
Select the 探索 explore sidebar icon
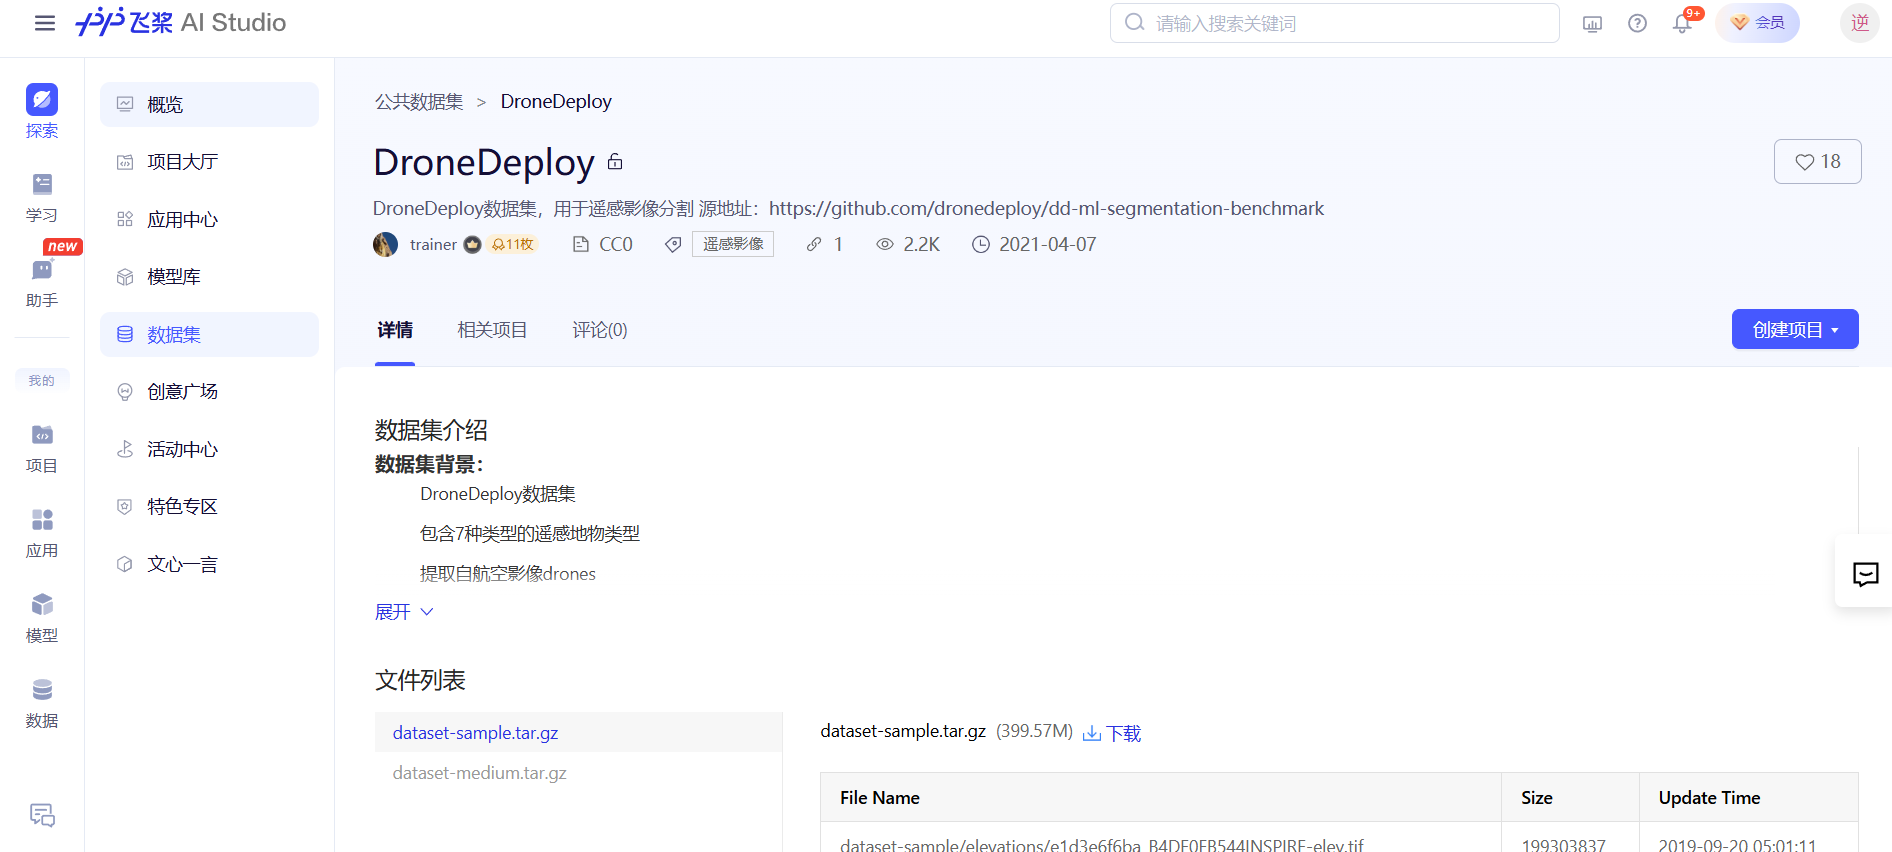pos(42,111)
